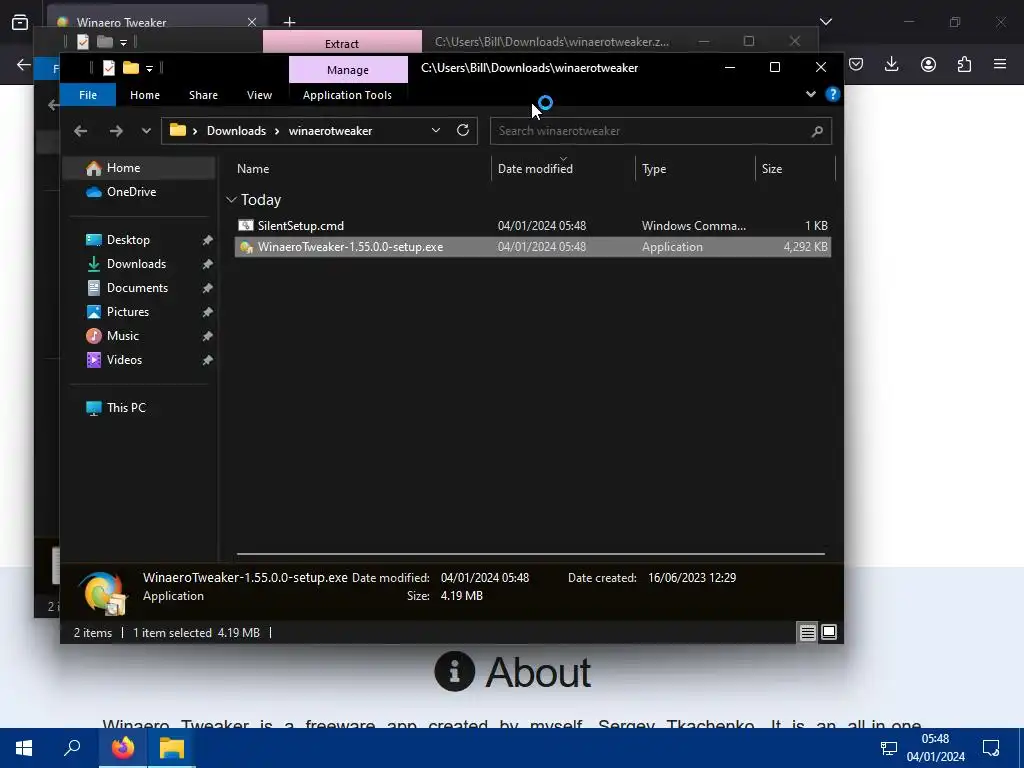
Task: Open the notification center icon
Action: click(991, 748)
